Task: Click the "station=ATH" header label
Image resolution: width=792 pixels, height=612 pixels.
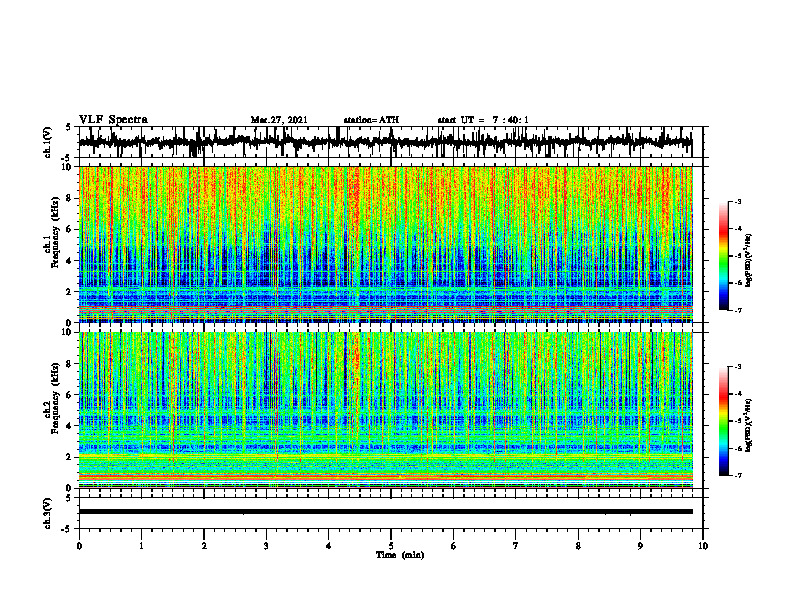Action: tap(371, 120)
